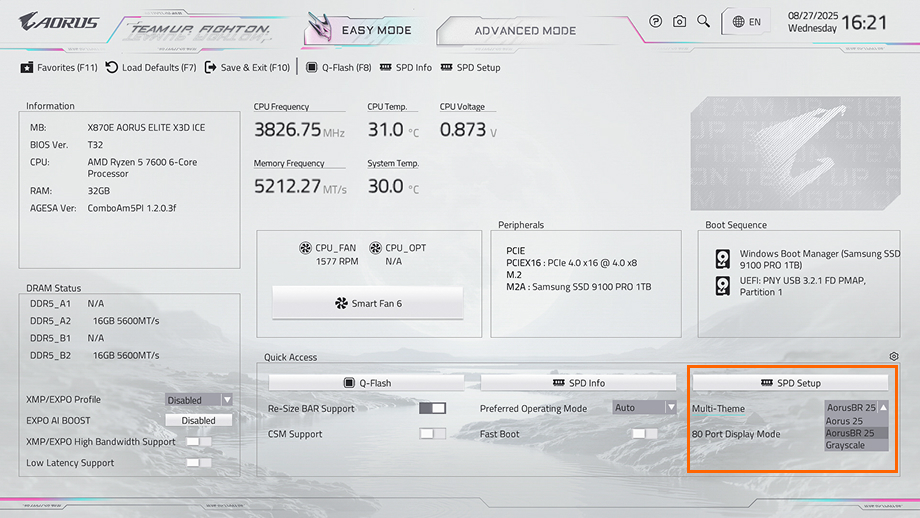Screen dimensions: 920x518
Task: Toggle Re-Size BAR Support switch
Action: pyautogui.click(x=432, y=408)
